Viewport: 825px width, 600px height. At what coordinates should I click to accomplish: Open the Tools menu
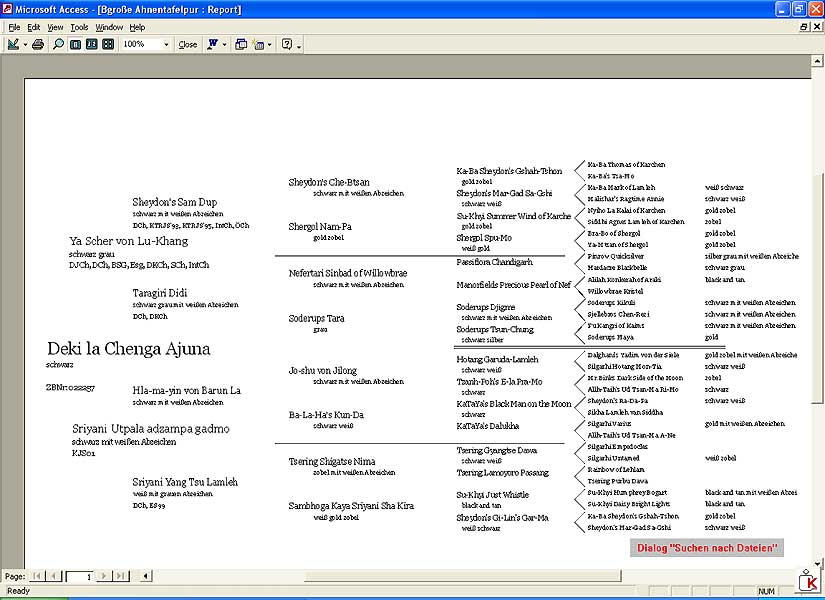79,27
